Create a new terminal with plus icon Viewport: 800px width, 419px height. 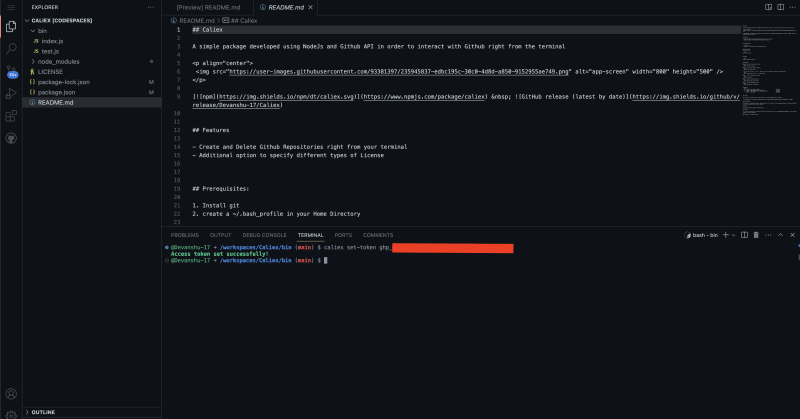pyautogui.click(x=726, y=235)
